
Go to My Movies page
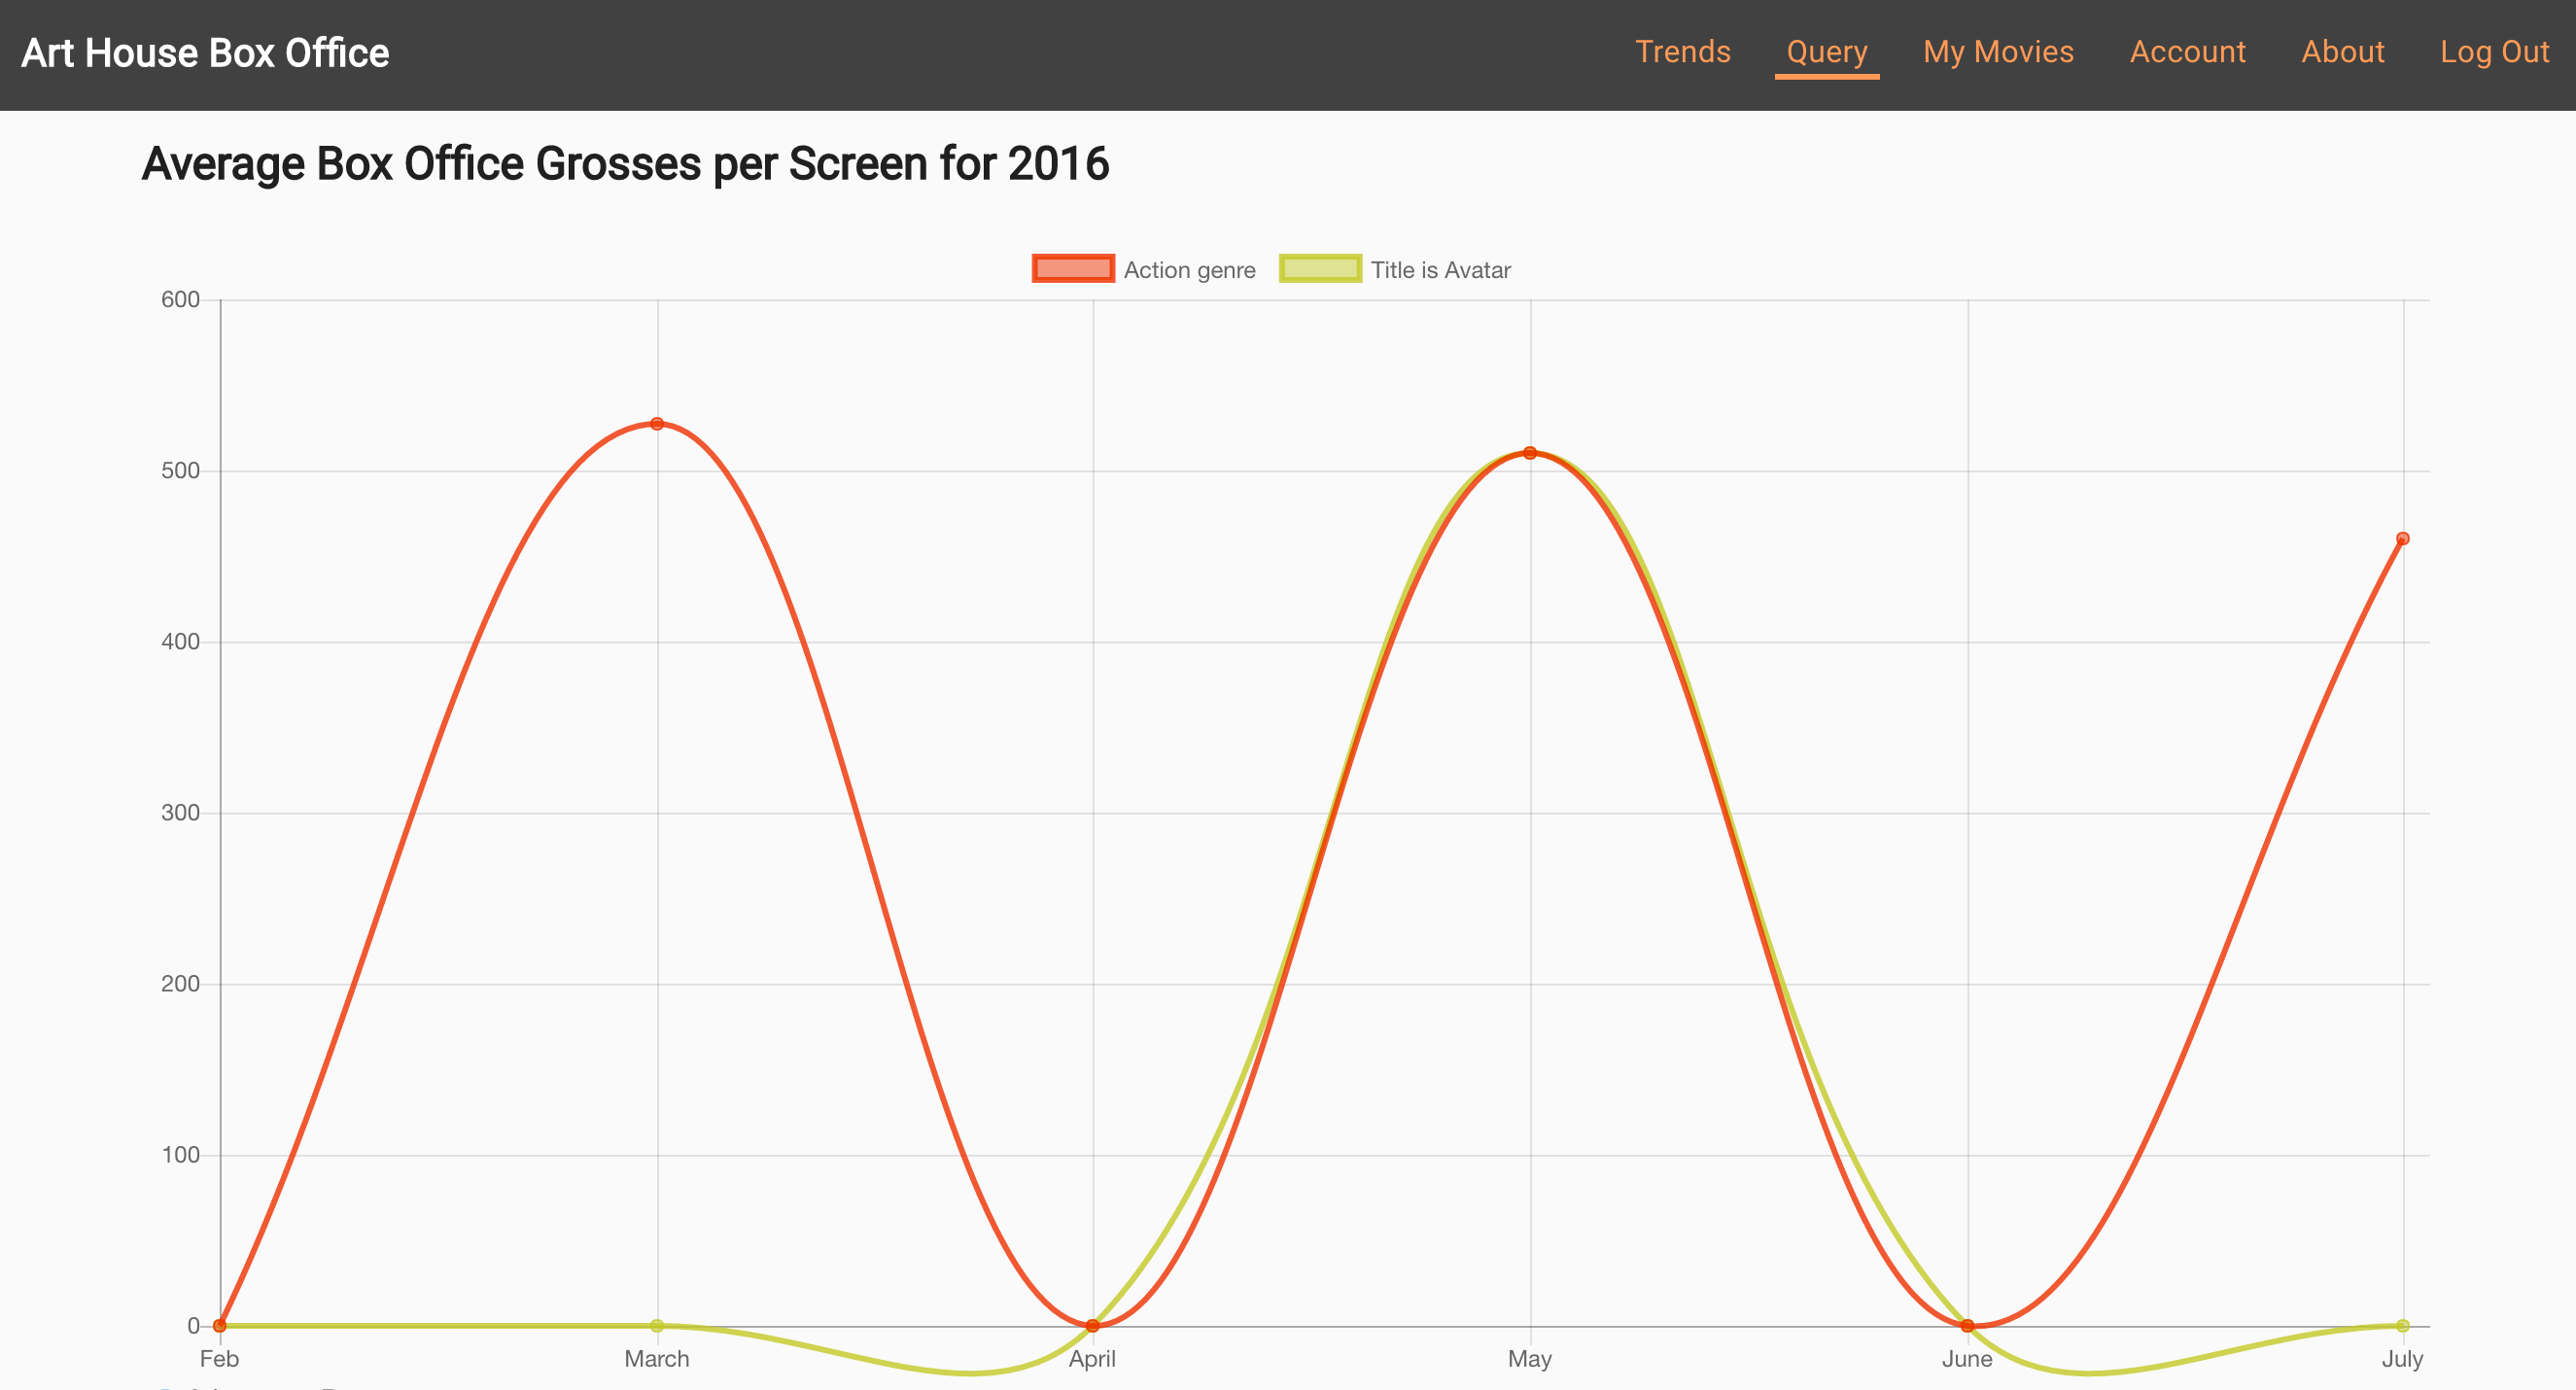[x=1997, y=52]
